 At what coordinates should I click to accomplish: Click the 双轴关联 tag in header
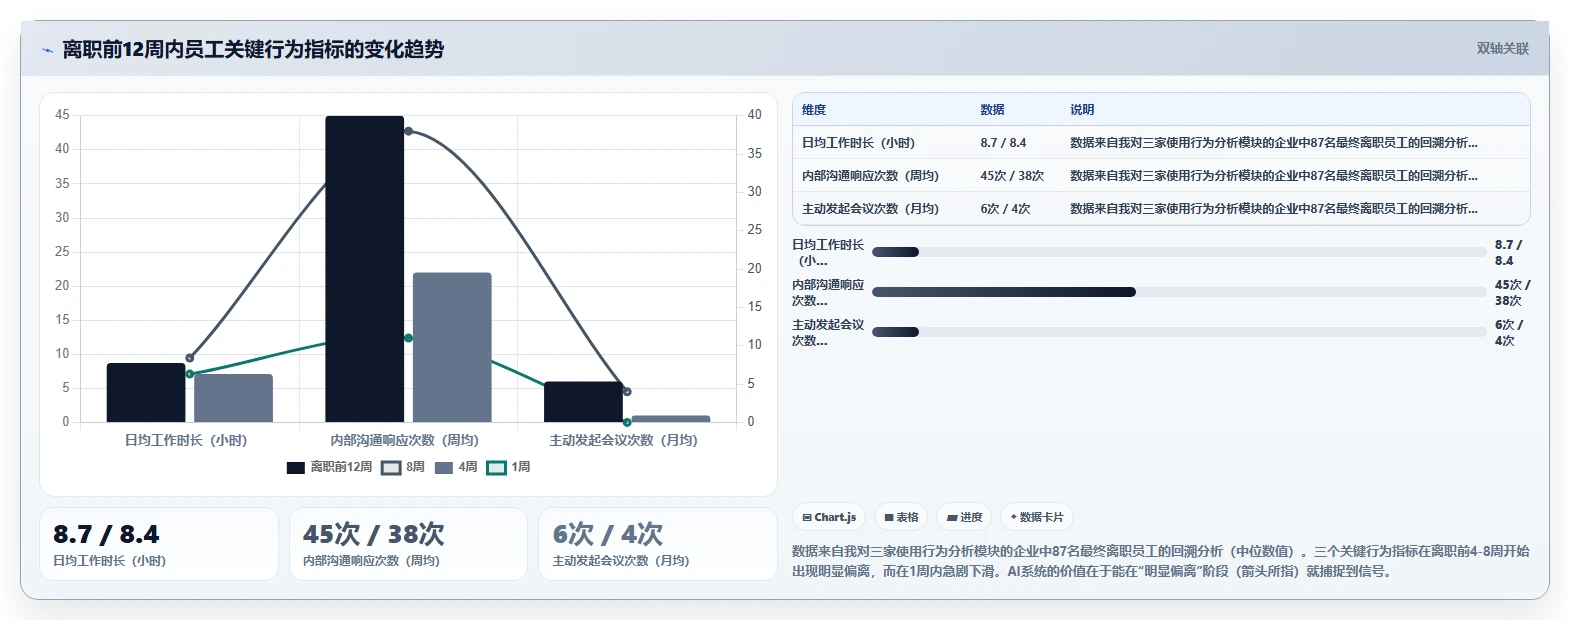(x=1502, y=48)
